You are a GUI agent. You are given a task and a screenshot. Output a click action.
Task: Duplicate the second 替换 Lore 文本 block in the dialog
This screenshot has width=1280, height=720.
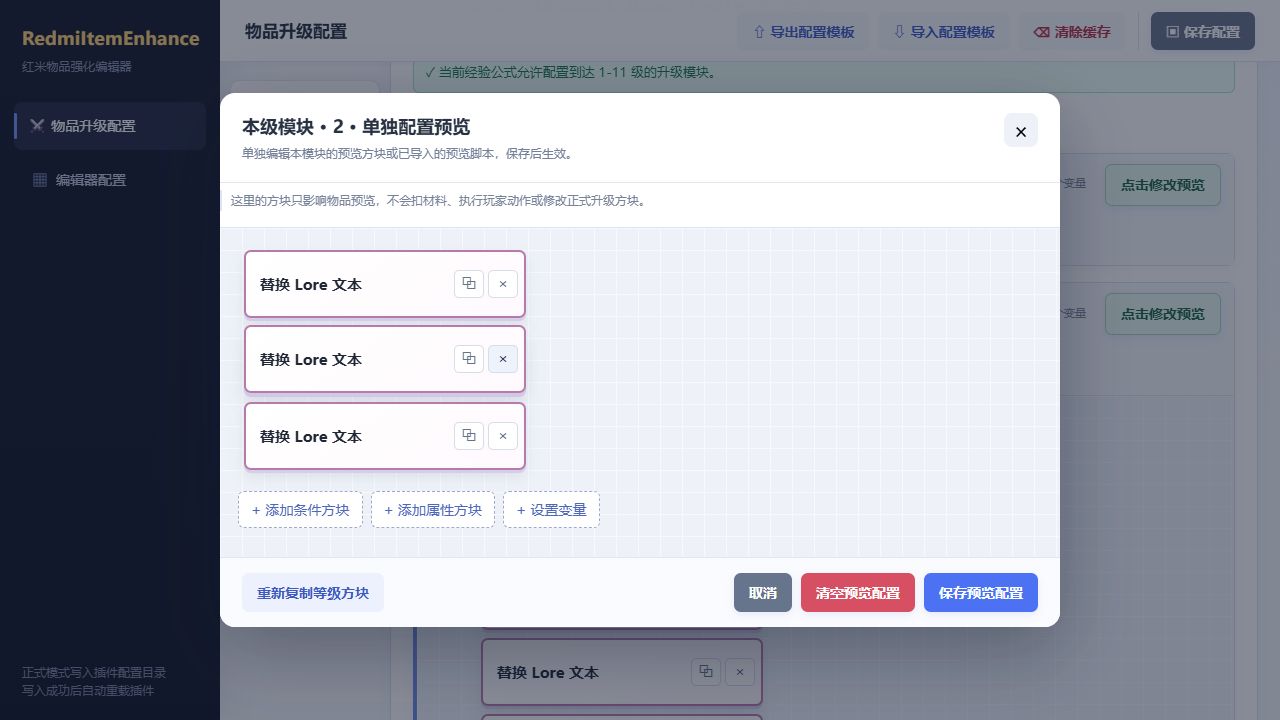click(469, 359)
